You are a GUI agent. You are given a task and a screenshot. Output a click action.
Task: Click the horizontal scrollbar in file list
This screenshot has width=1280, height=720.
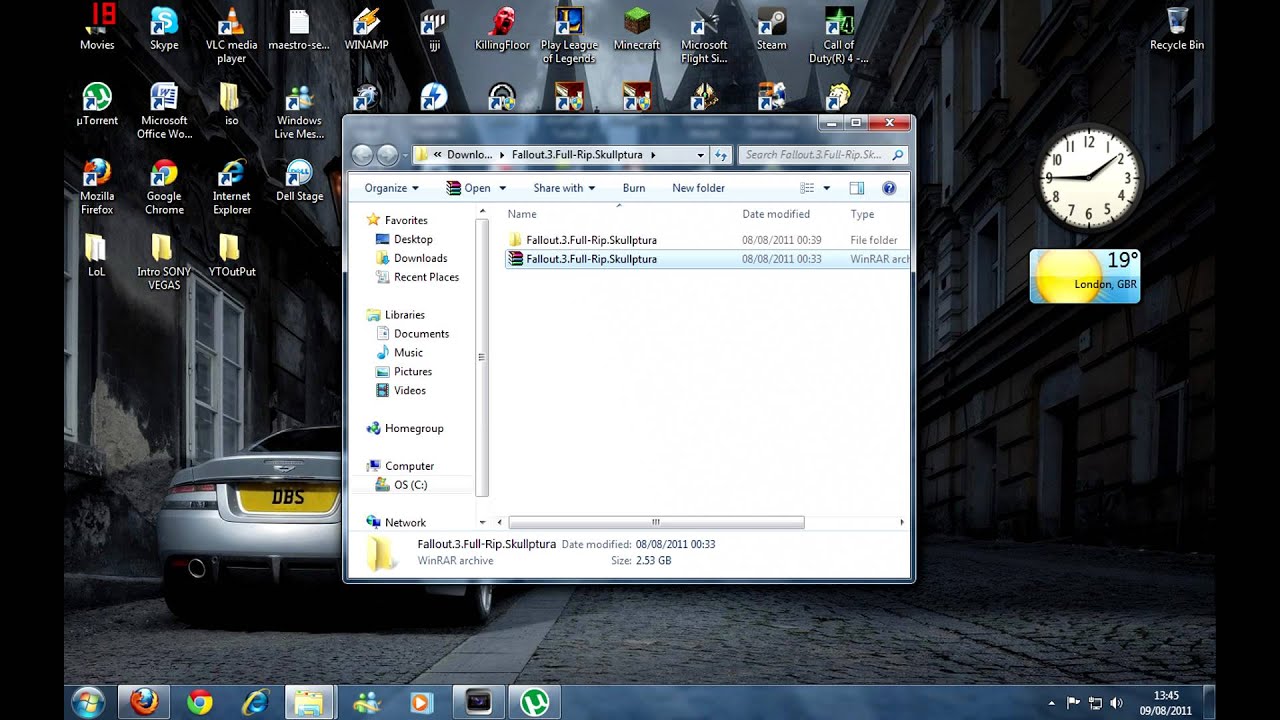pos(656,522)
